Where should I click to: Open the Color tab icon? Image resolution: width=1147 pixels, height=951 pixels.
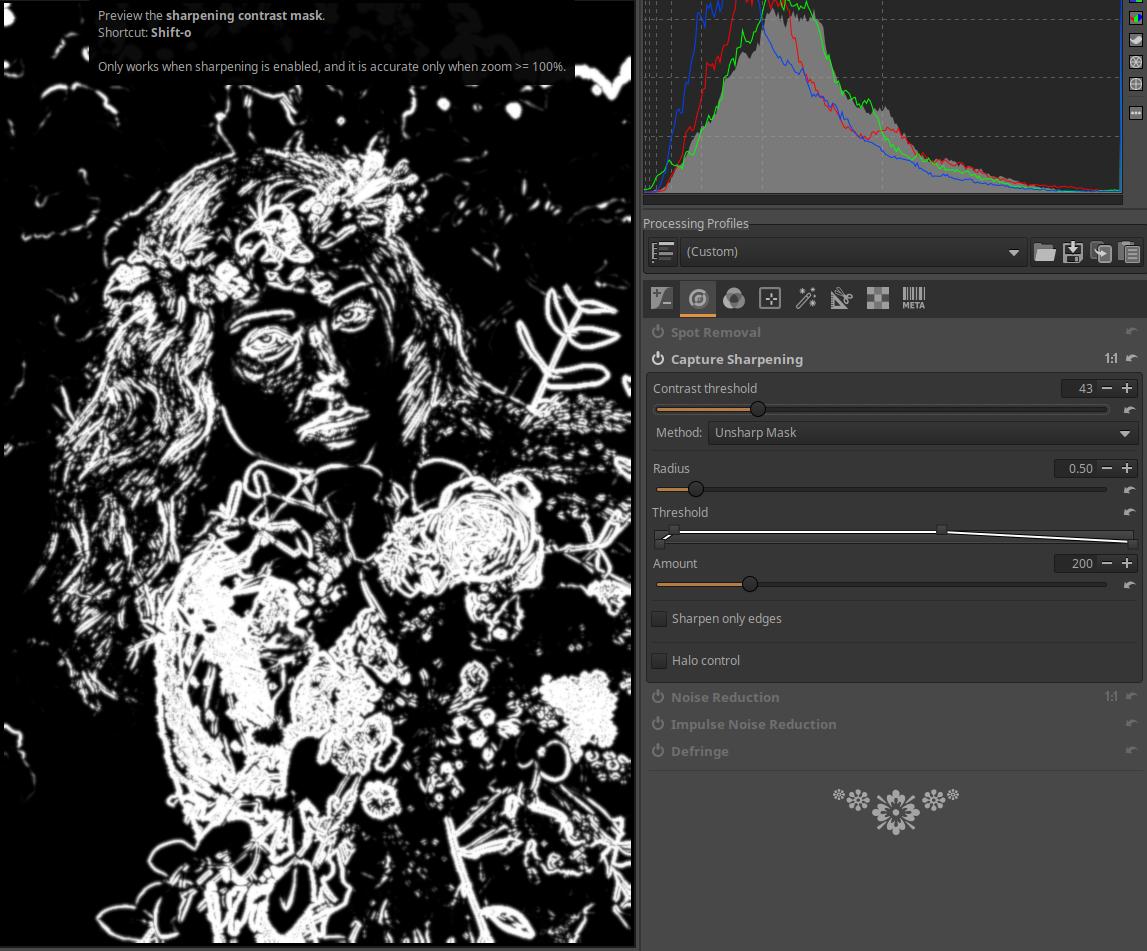point(734,298)
